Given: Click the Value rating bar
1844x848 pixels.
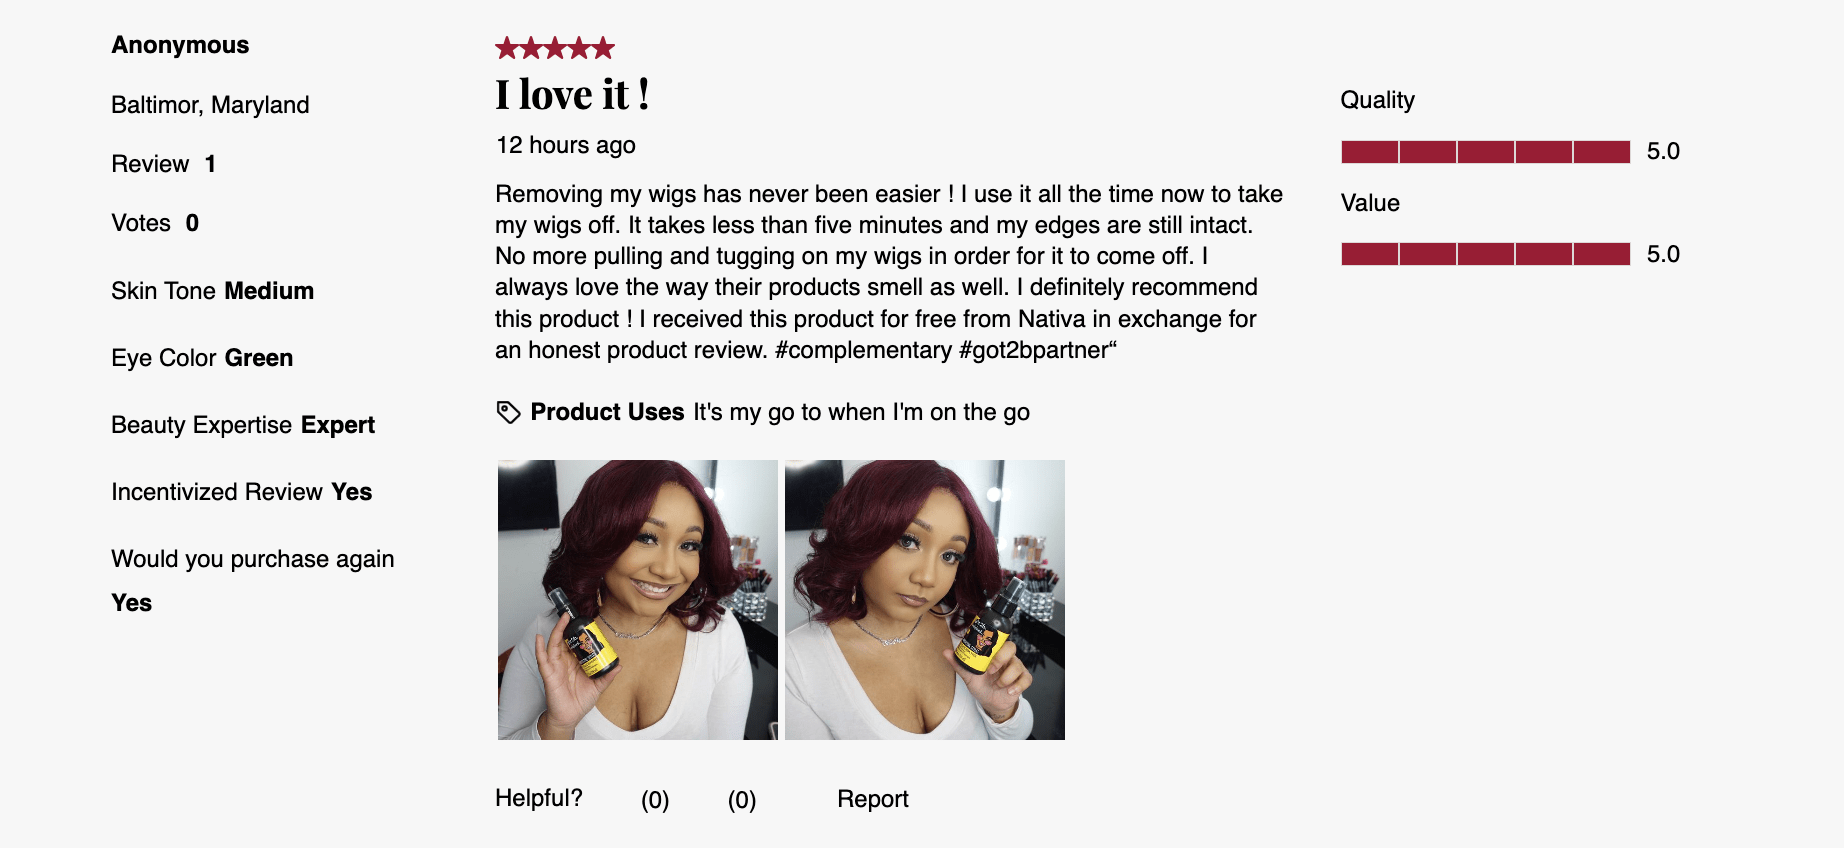Looking at the screenshot, I should tap(1486, 254).
